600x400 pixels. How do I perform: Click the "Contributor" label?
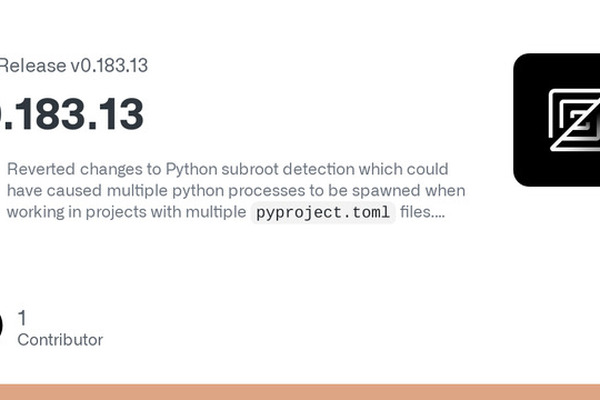(x=60, y=339)
